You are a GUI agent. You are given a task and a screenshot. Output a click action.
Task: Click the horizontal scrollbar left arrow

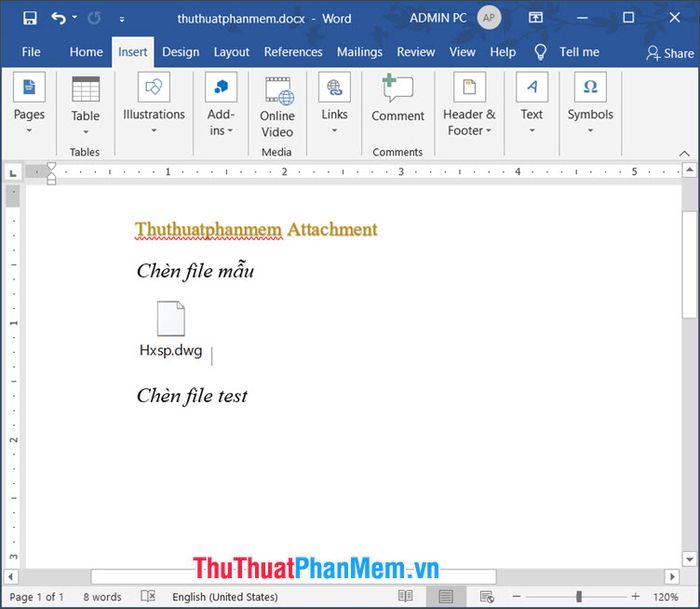pyautogui.click(x=11, y=576)
